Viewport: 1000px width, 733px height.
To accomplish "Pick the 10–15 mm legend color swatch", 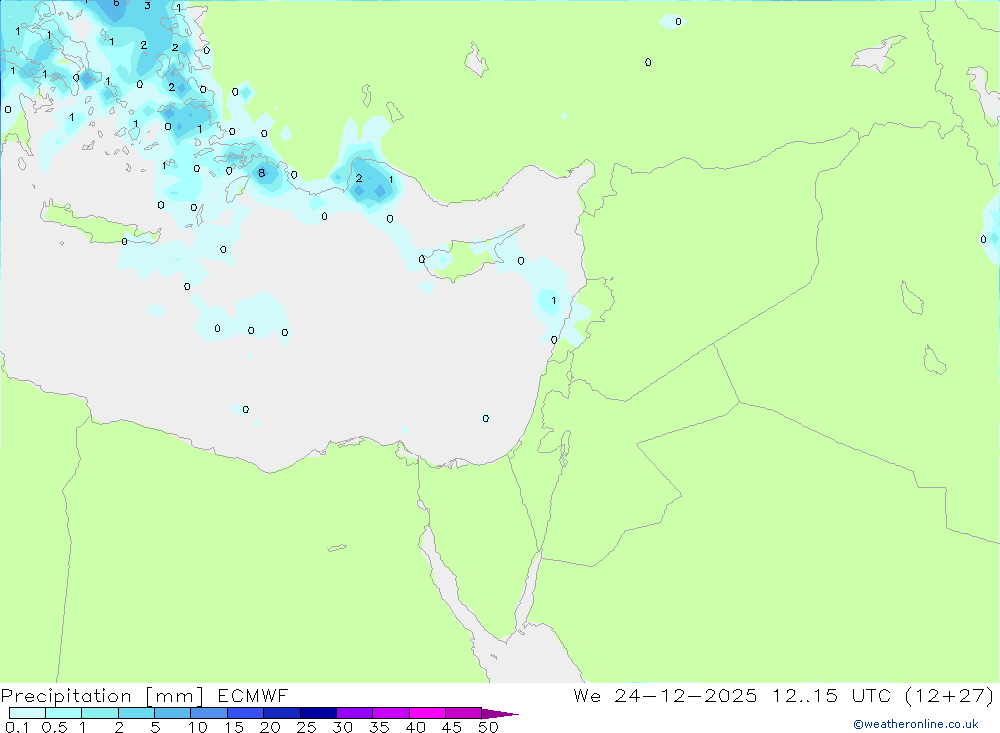I will tap(209, 713).
